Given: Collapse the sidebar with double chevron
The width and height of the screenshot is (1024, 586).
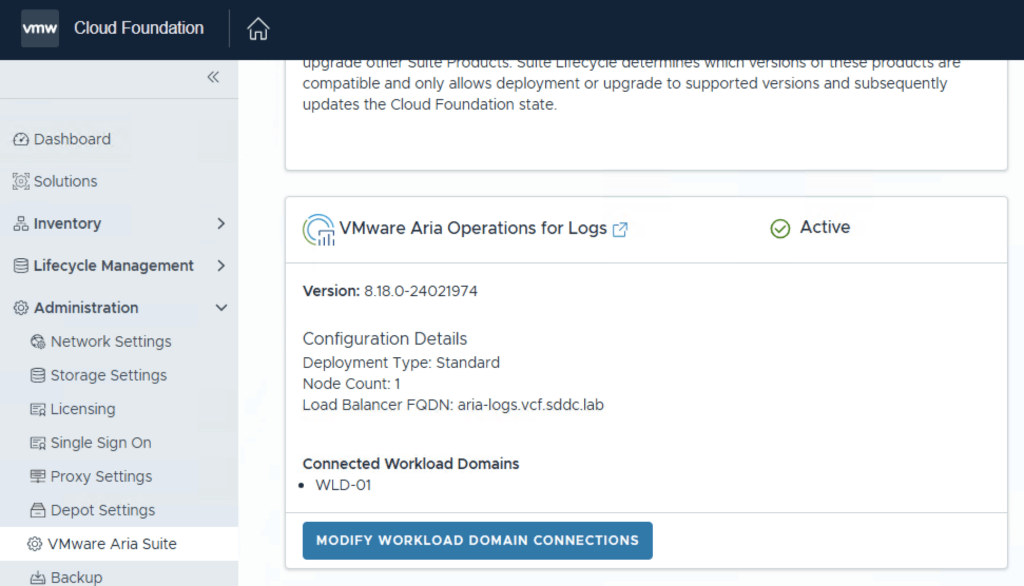Looking at the screenshot, I should point(213,77).
